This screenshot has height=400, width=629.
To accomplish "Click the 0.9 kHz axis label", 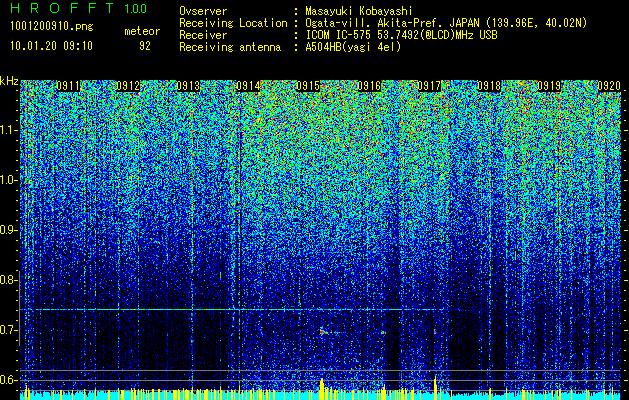I will click(x=9, y=230).
